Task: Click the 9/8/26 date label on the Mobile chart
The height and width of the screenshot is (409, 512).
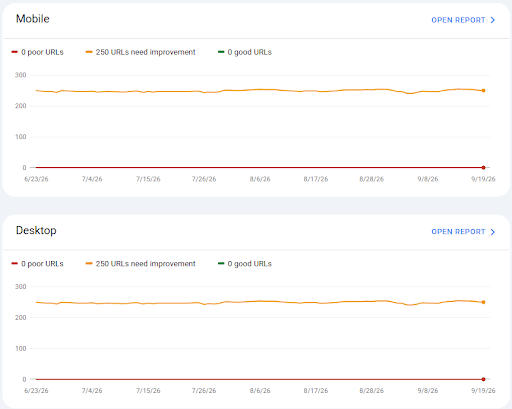Action: 428,179
